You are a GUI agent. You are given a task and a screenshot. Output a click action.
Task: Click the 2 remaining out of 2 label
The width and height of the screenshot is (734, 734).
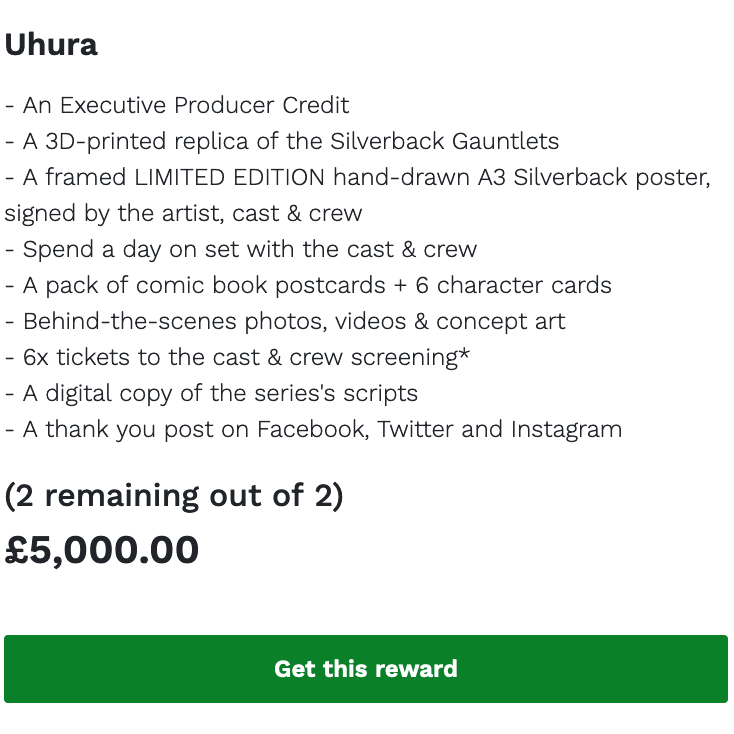click(x=174, y=495)
